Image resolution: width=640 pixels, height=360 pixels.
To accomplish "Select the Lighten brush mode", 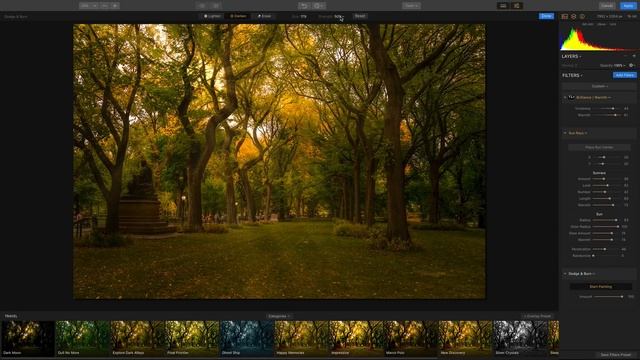I will [x=212, y=16].
